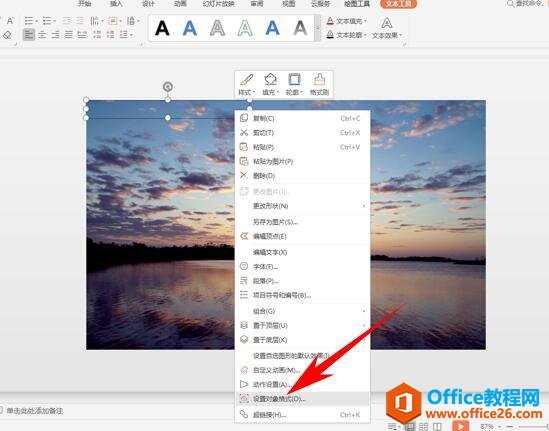Choose 复制(C) from the context menu
549x431 pixels.
pyautogui.click(x=303, y=118)
